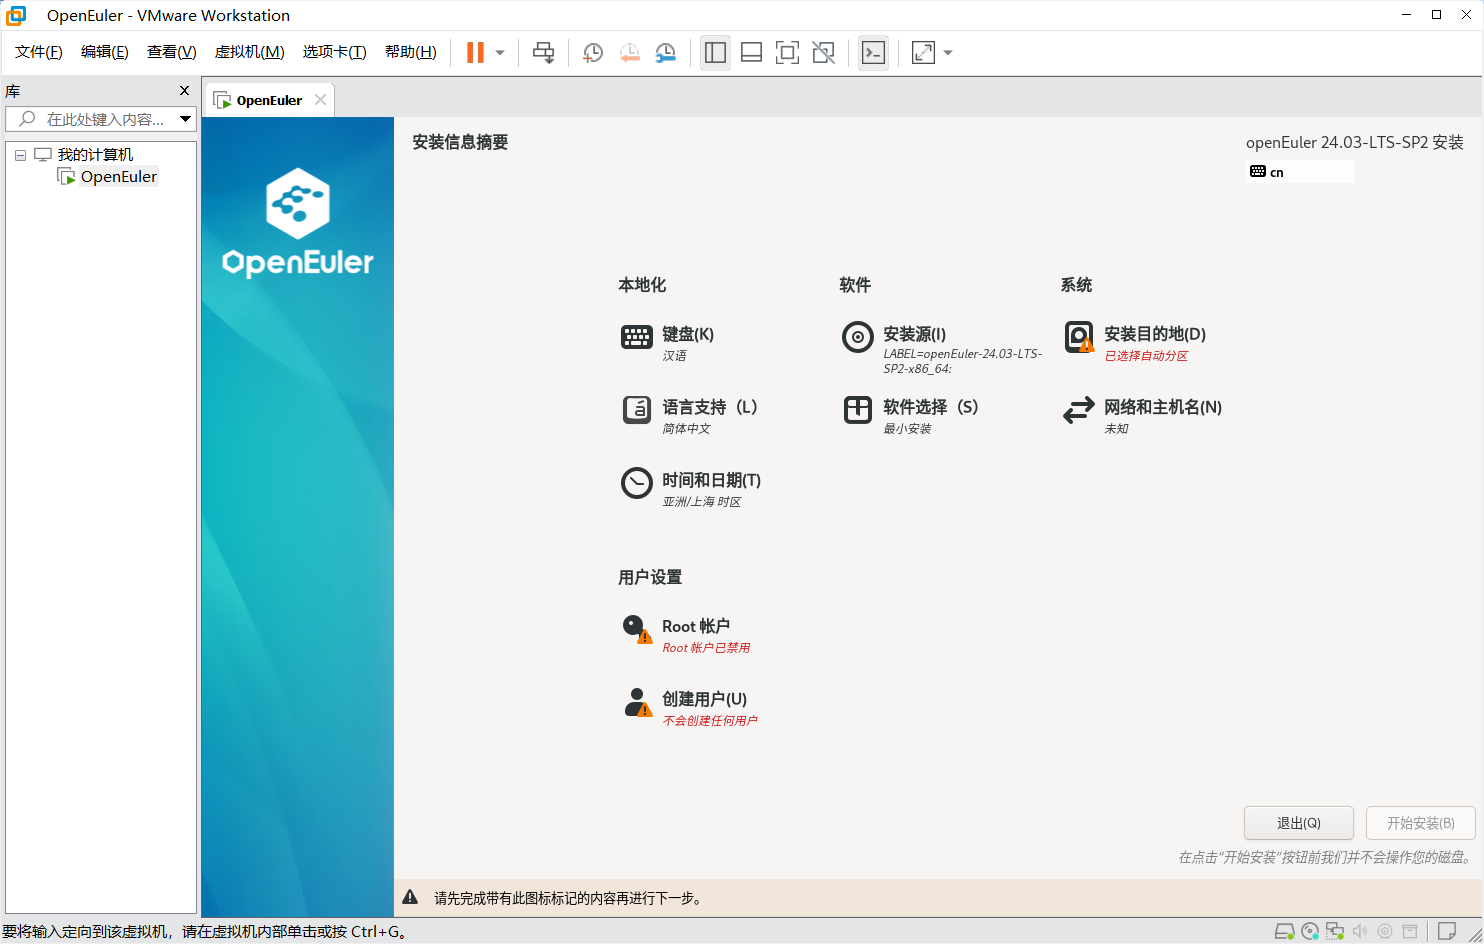This screenshot has width=1484, height=944.
Task: Click the network adapter status icon
Action: point(1335,931)
